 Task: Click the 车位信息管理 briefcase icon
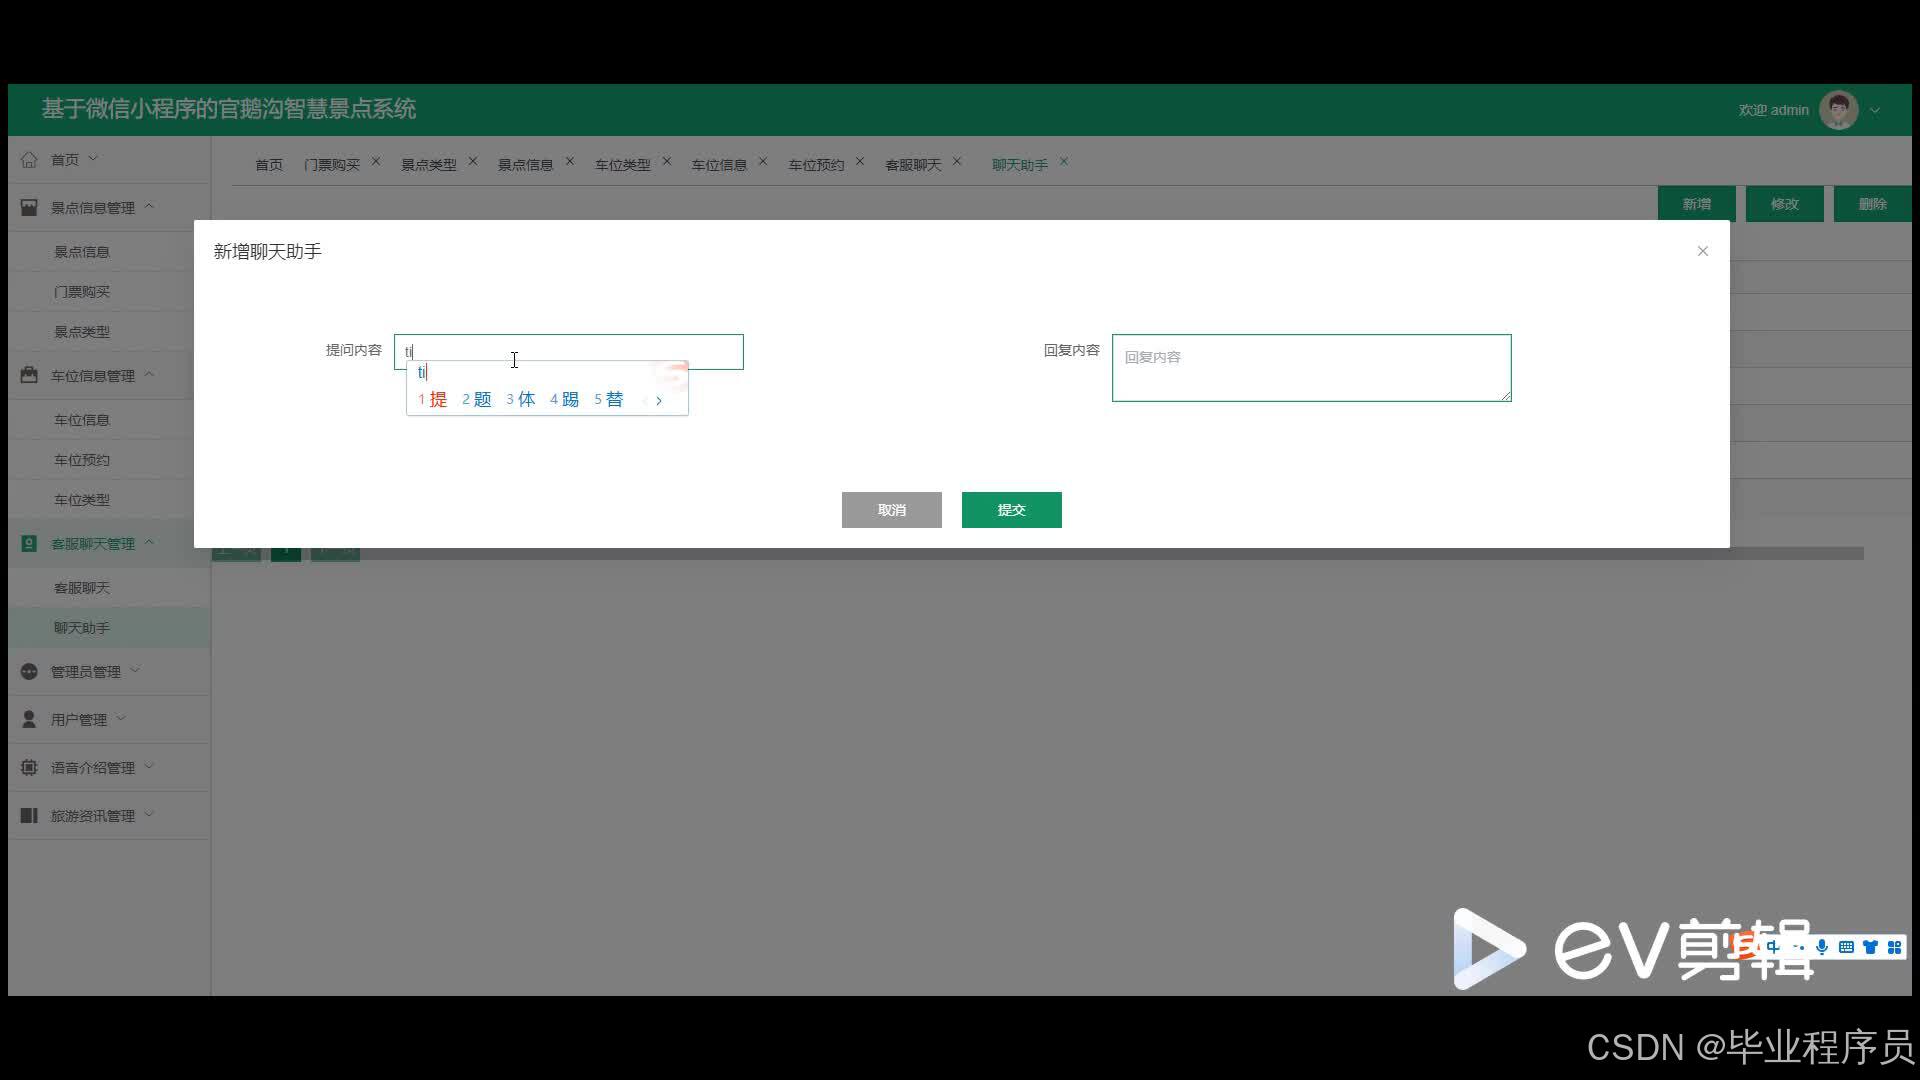29,376
